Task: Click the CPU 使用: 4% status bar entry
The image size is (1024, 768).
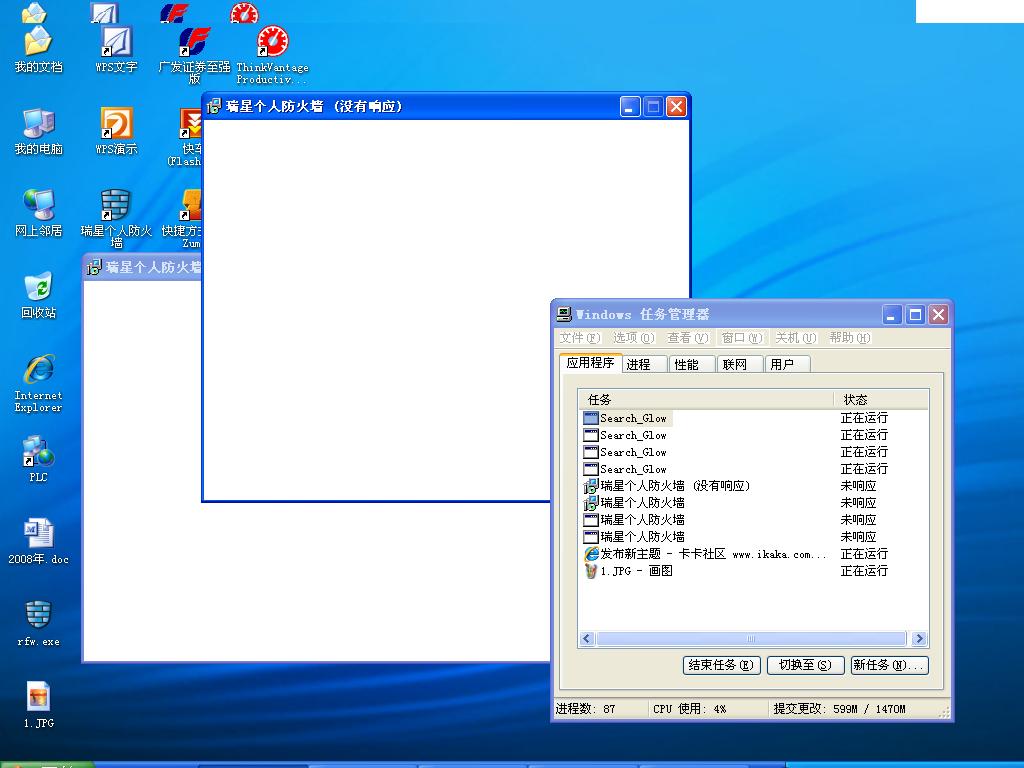Action: (690, 709)
